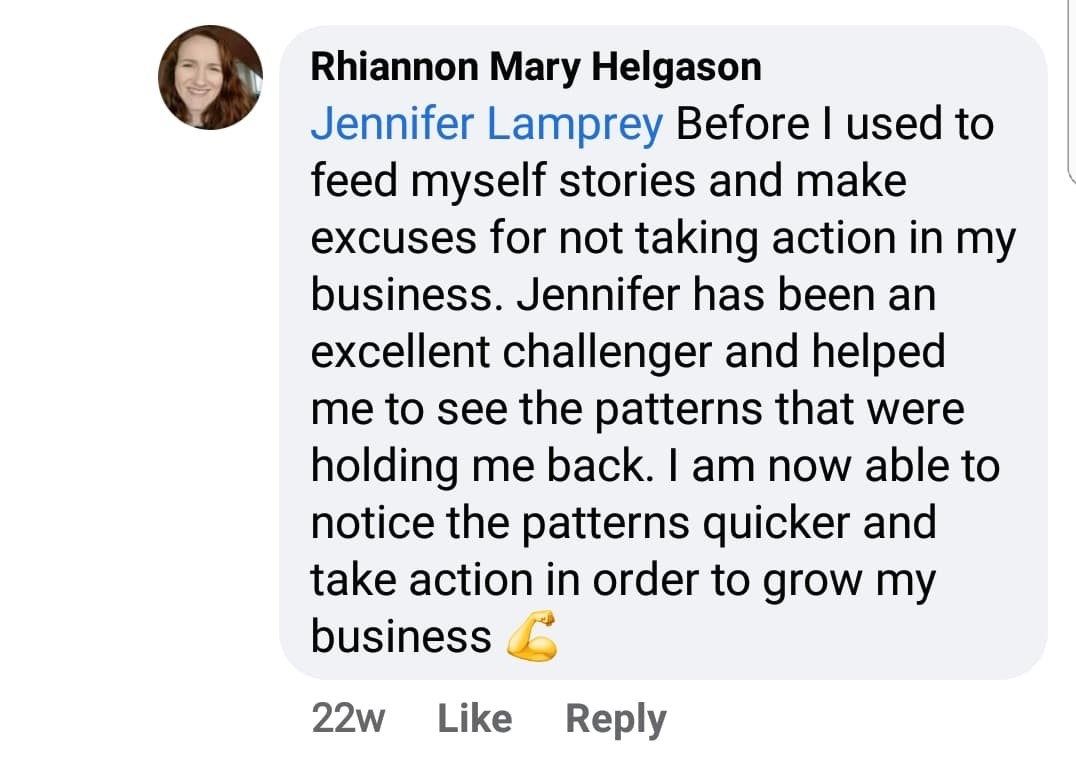Open the blue Jennifer Lamprey mention
Viewport: 1076px width, 761px height.
pos(487,125)
